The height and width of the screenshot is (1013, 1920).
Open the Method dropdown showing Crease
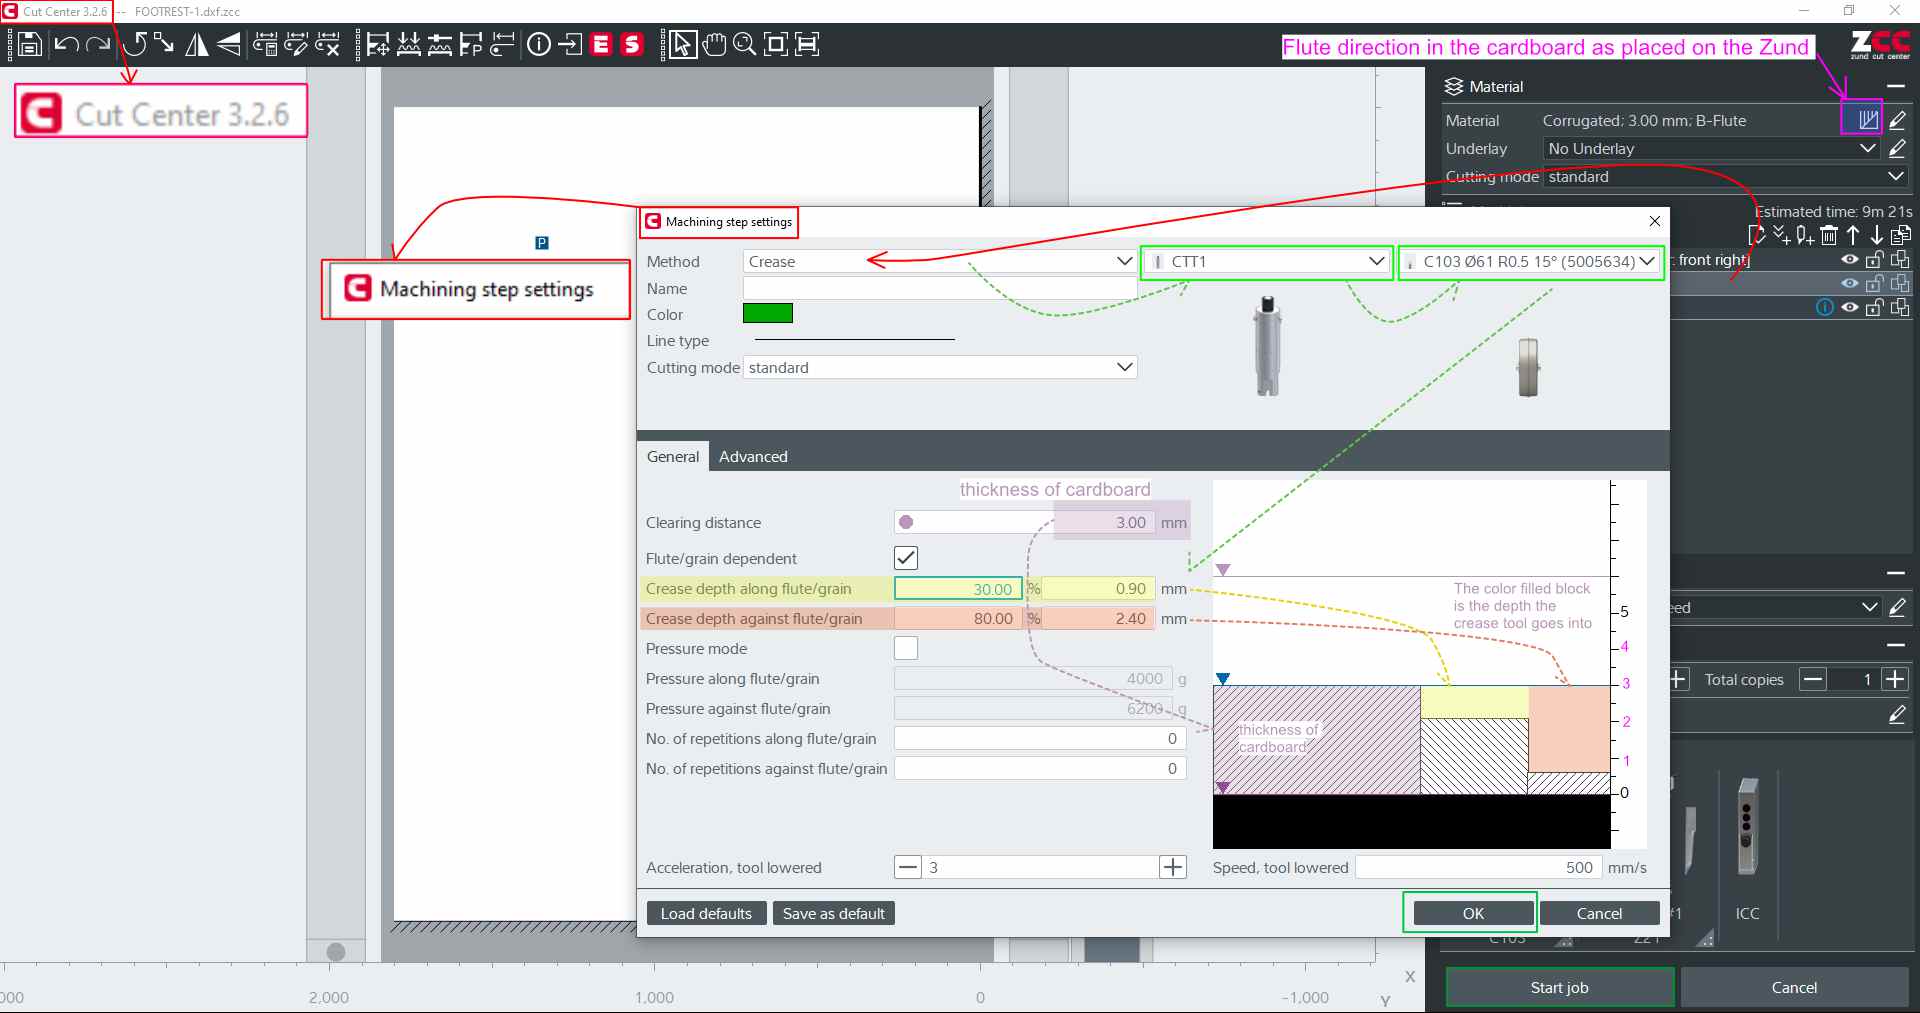click(940, 261)
